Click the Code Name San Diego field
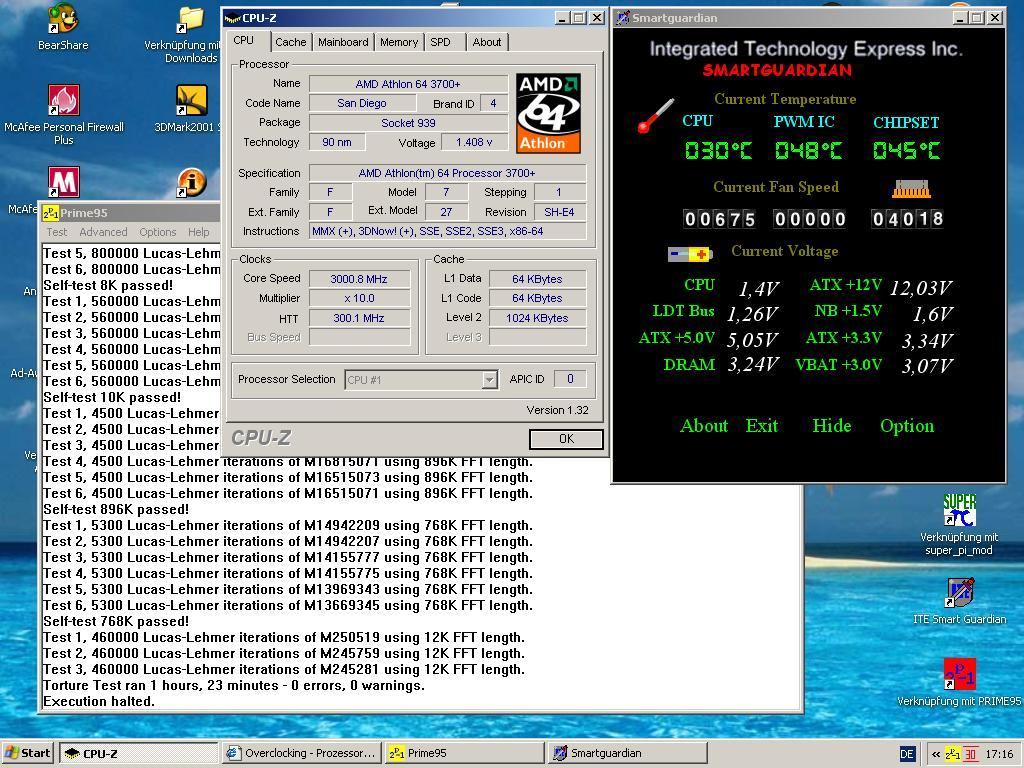Screen dimensions: 1024x768 pyautogui.click(x=362, y=103)
